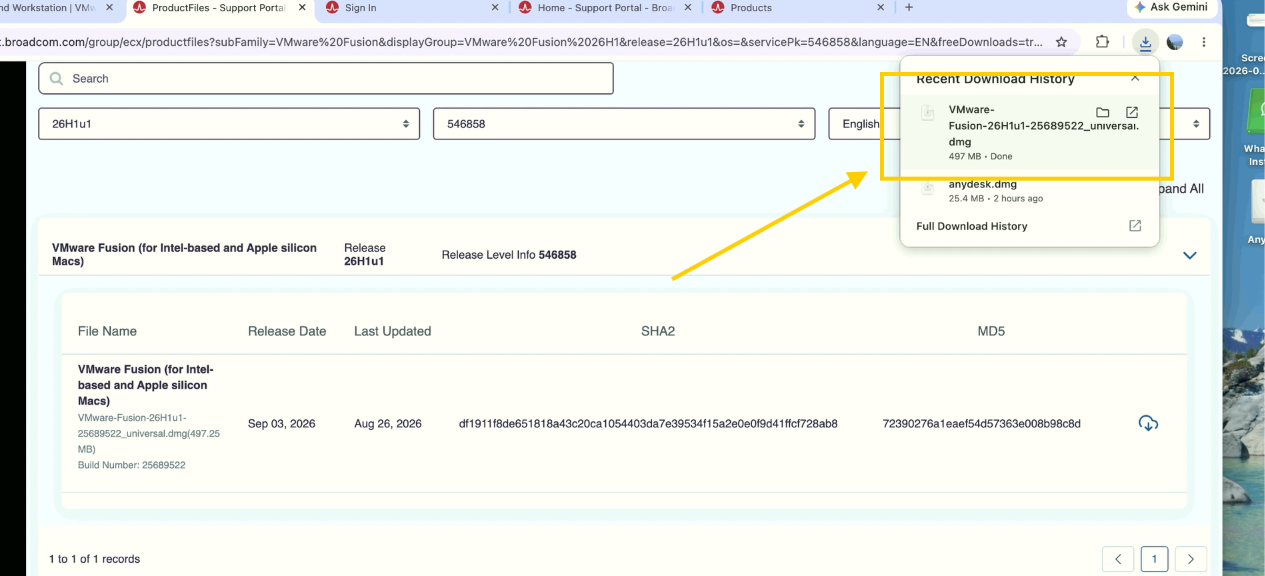The height and width of the screenshot is (576, 1265).
Task: Click the Full Download History external icon
Action: pyautogui.click(x=1135, y=226)
